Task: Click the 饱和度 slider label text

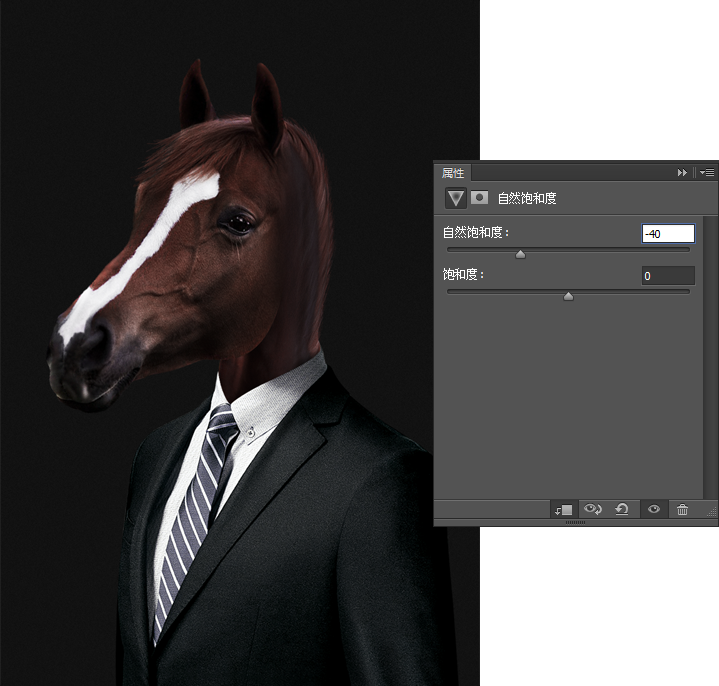Action: tap(463, 274)
